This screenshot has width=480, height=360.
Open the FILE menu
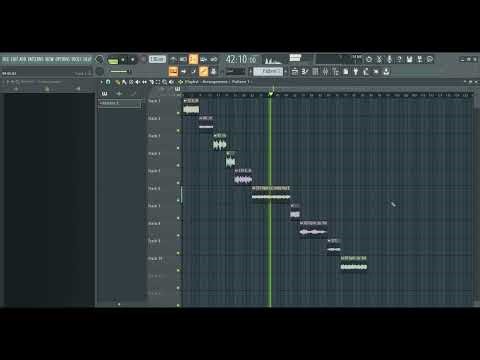coord(6,59)
